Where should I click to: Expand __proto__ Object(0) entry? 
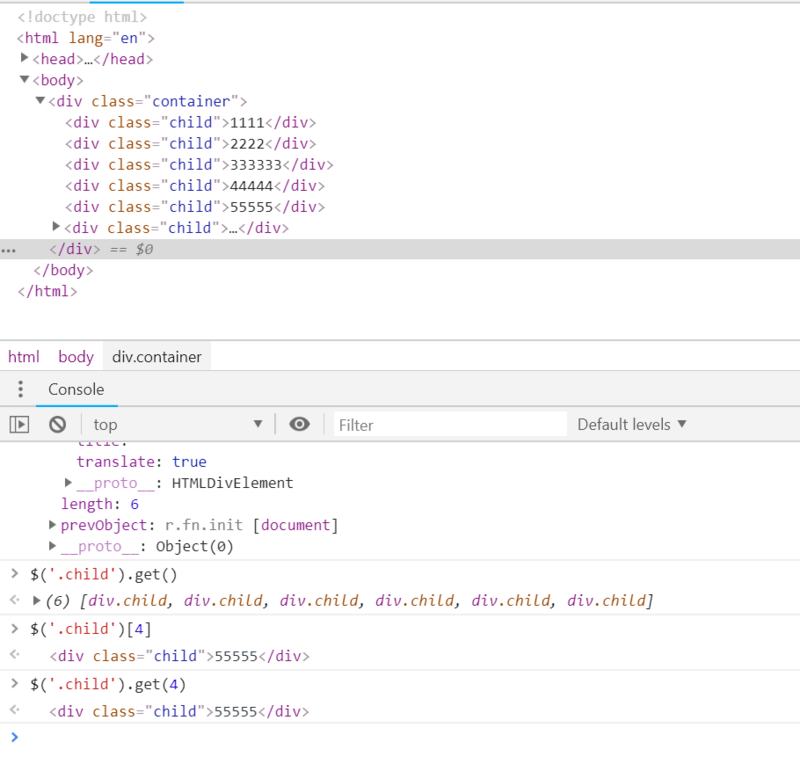(52, 546)
